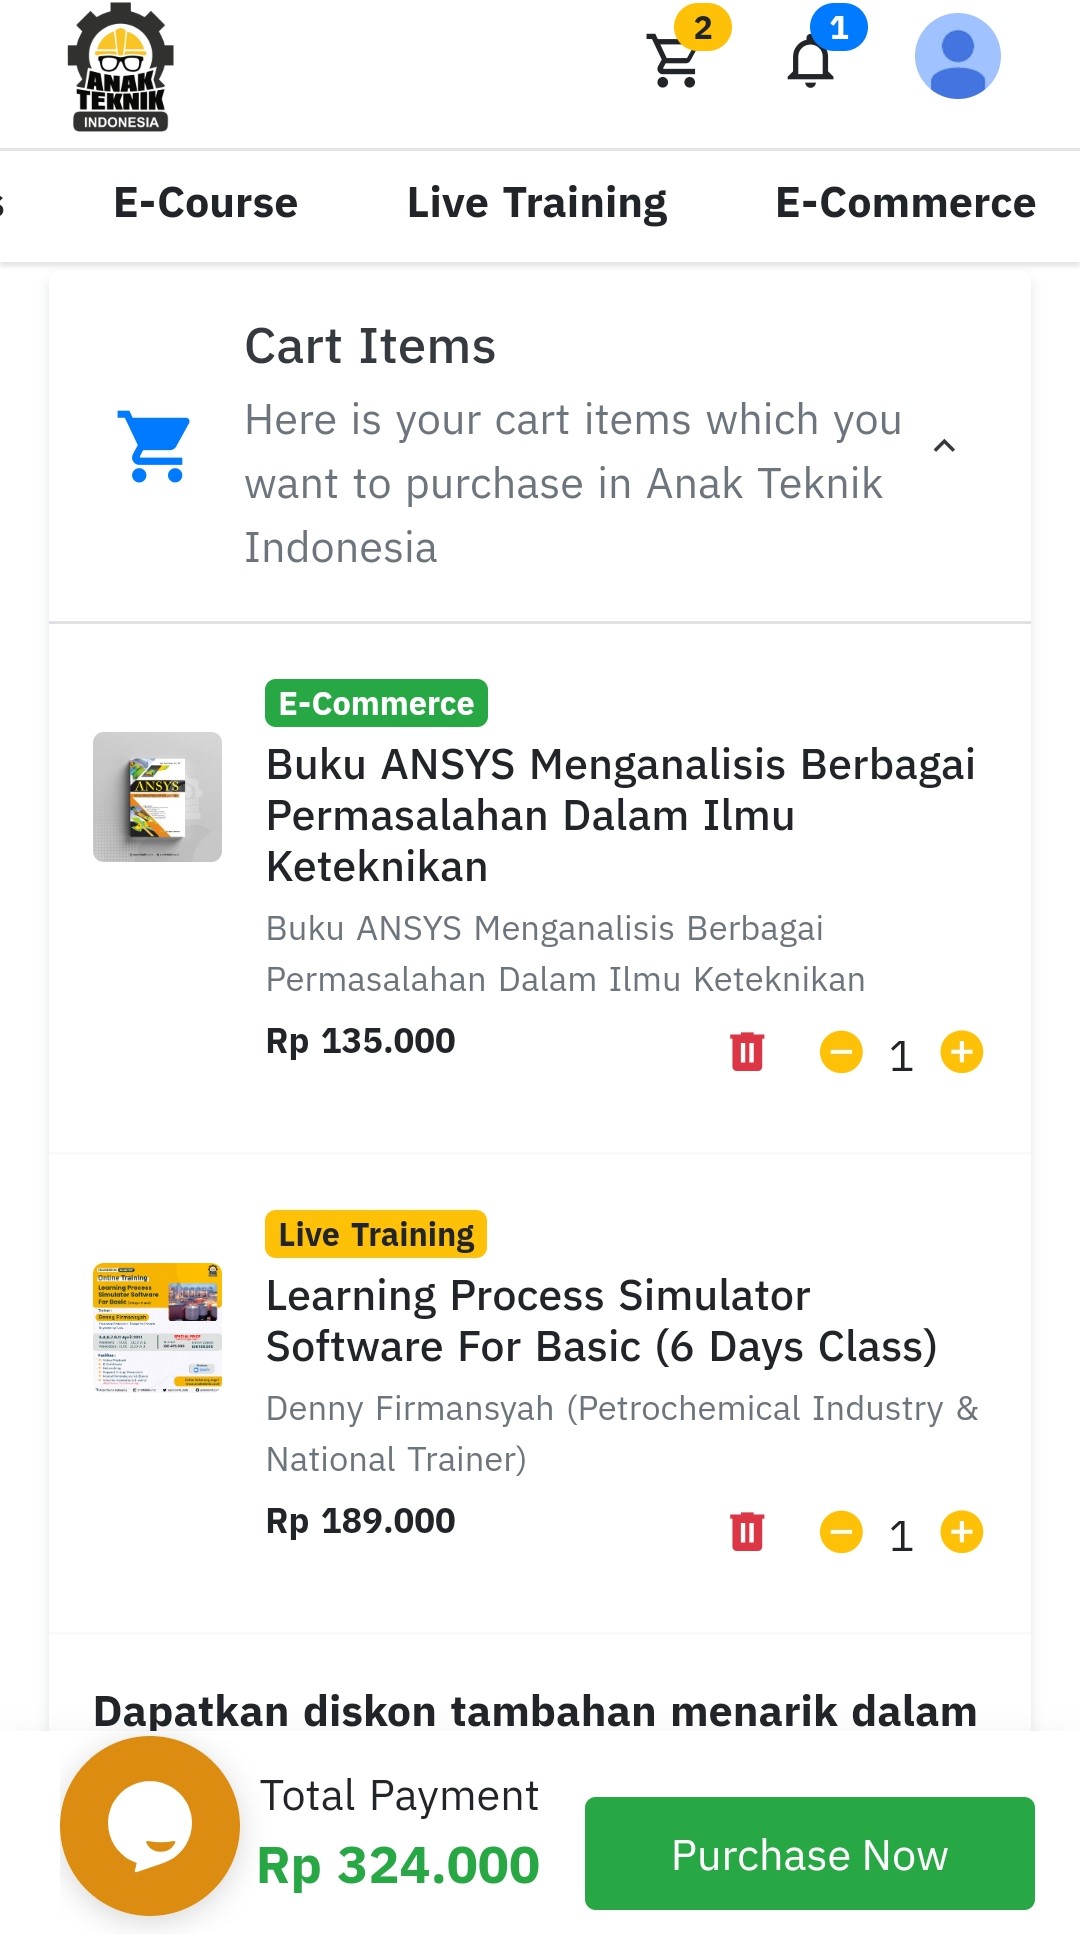Viewport: 1080px width, 1940px height.
Task: Open the orange chat support bubble
Action: click(x=150, y=1826)
